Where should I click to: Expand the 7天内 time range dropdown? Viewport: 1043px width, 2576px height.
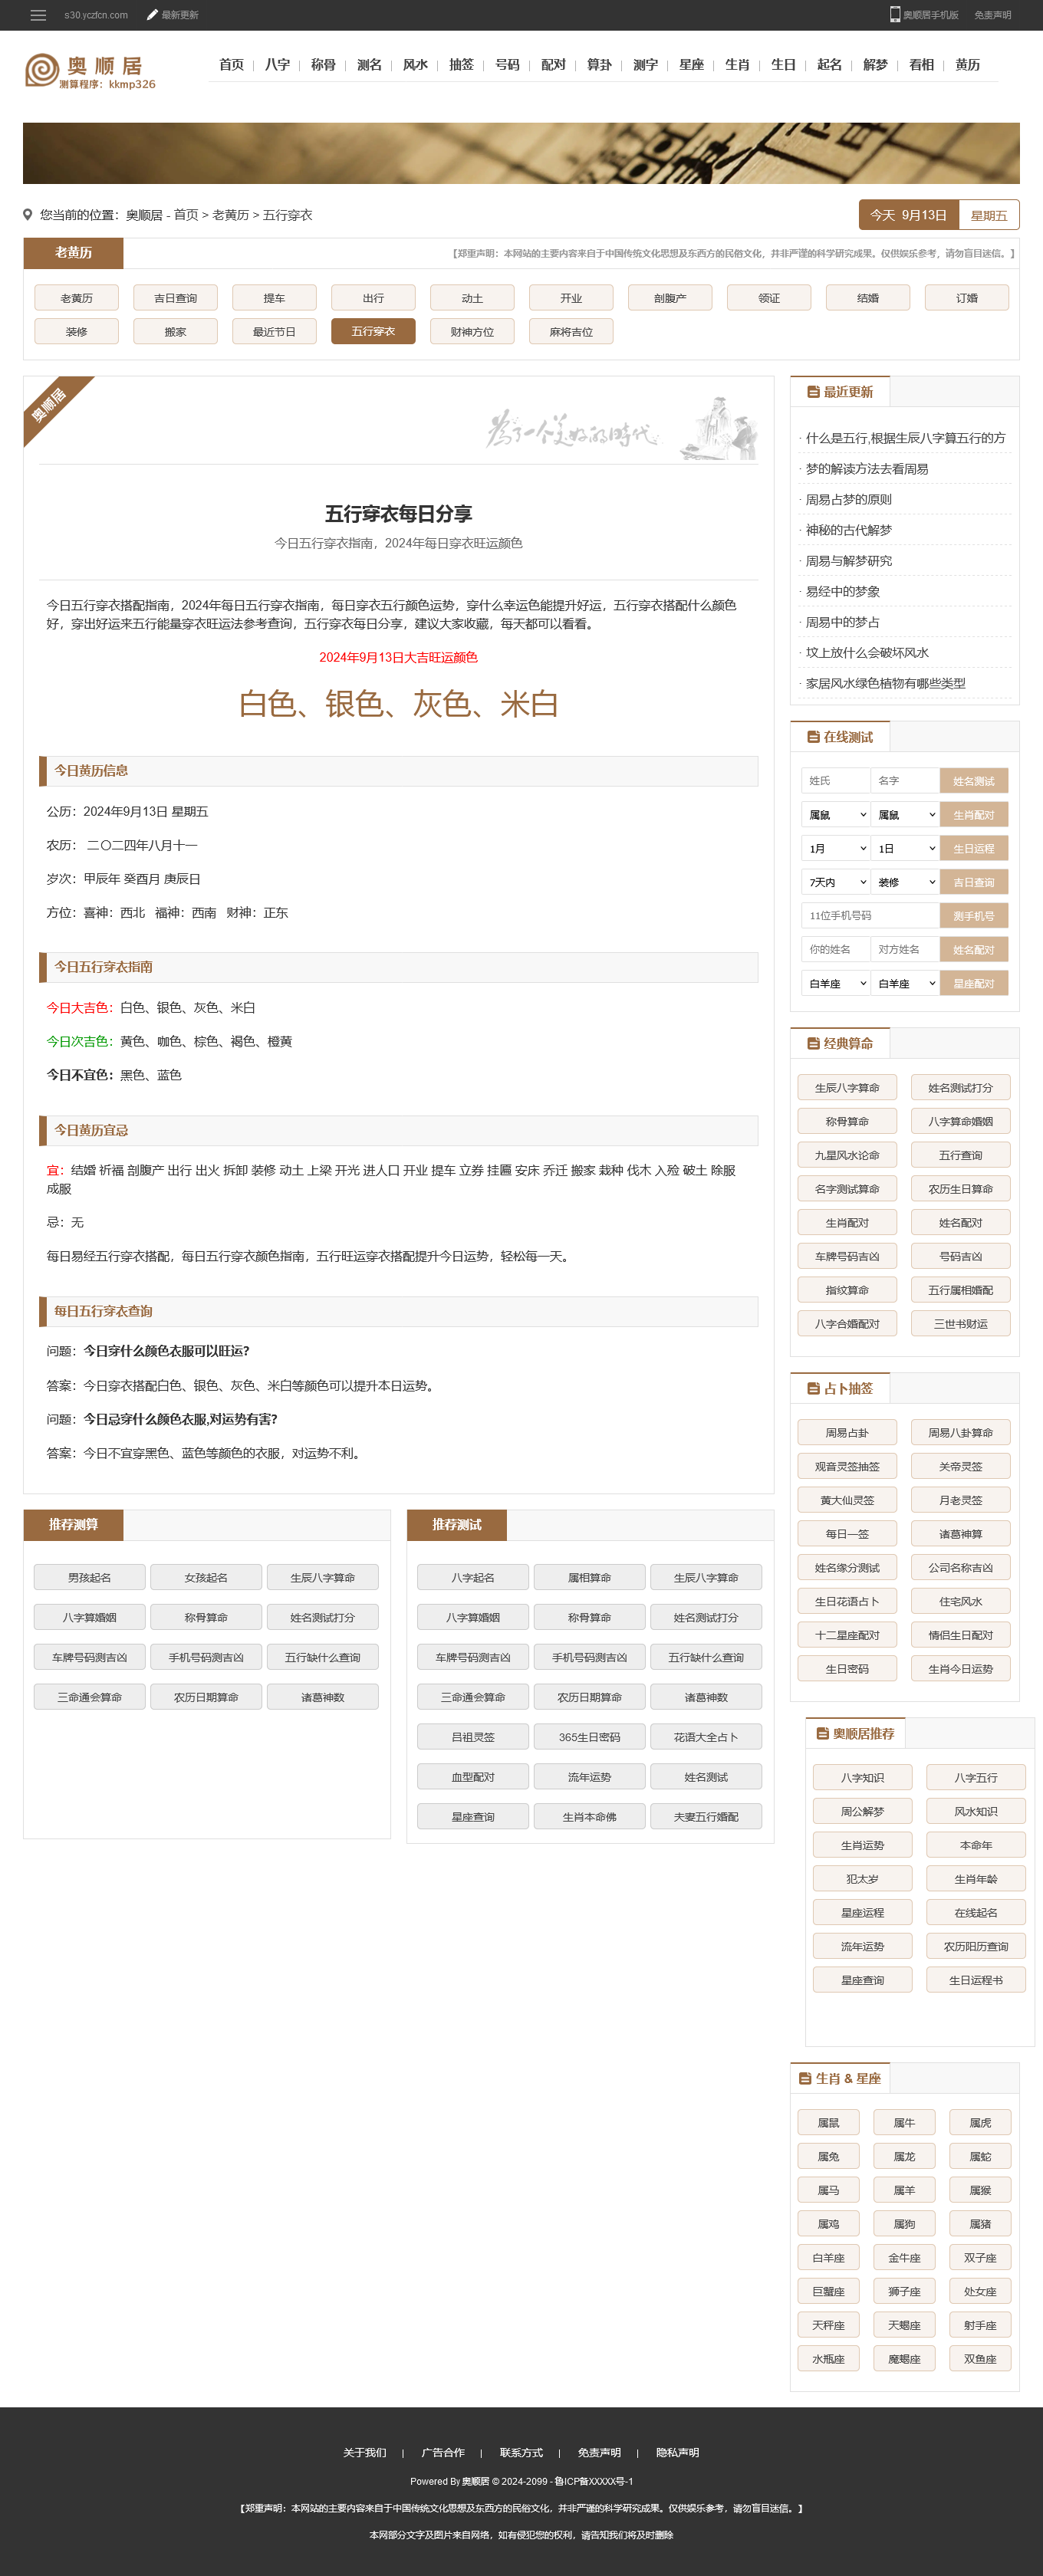pyautogui.click(x=835, y=882)
